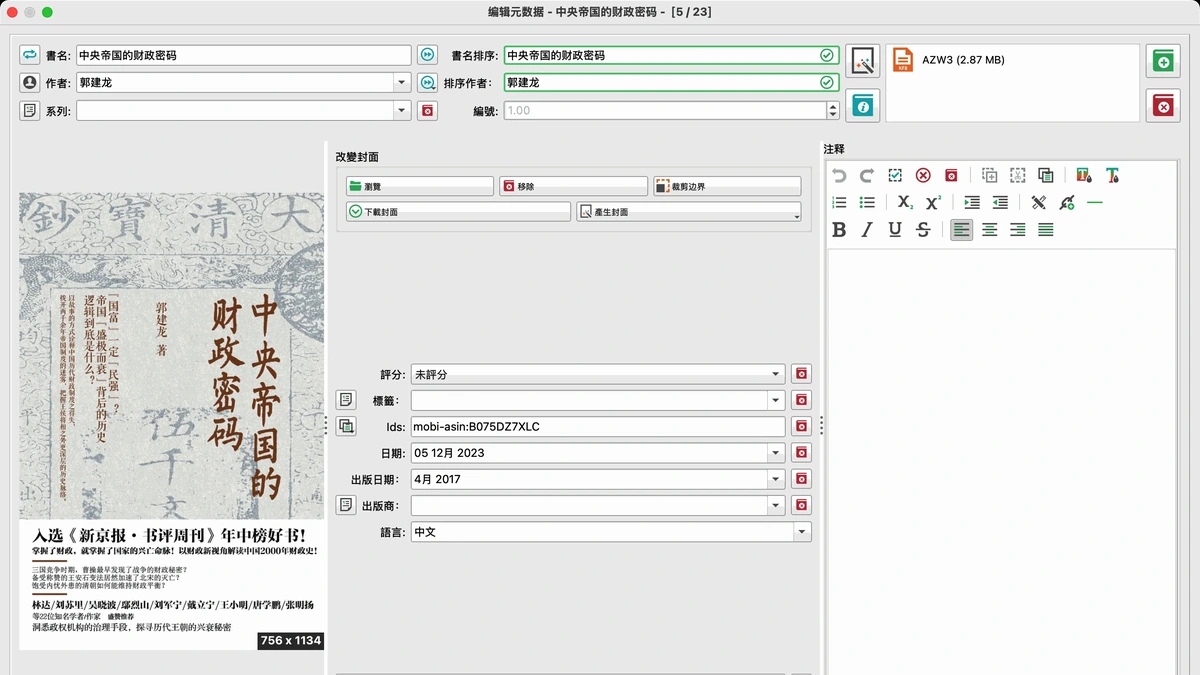Toggle underline text formatting
Viewport: 1200px width, 675px height.
point(895,230)
